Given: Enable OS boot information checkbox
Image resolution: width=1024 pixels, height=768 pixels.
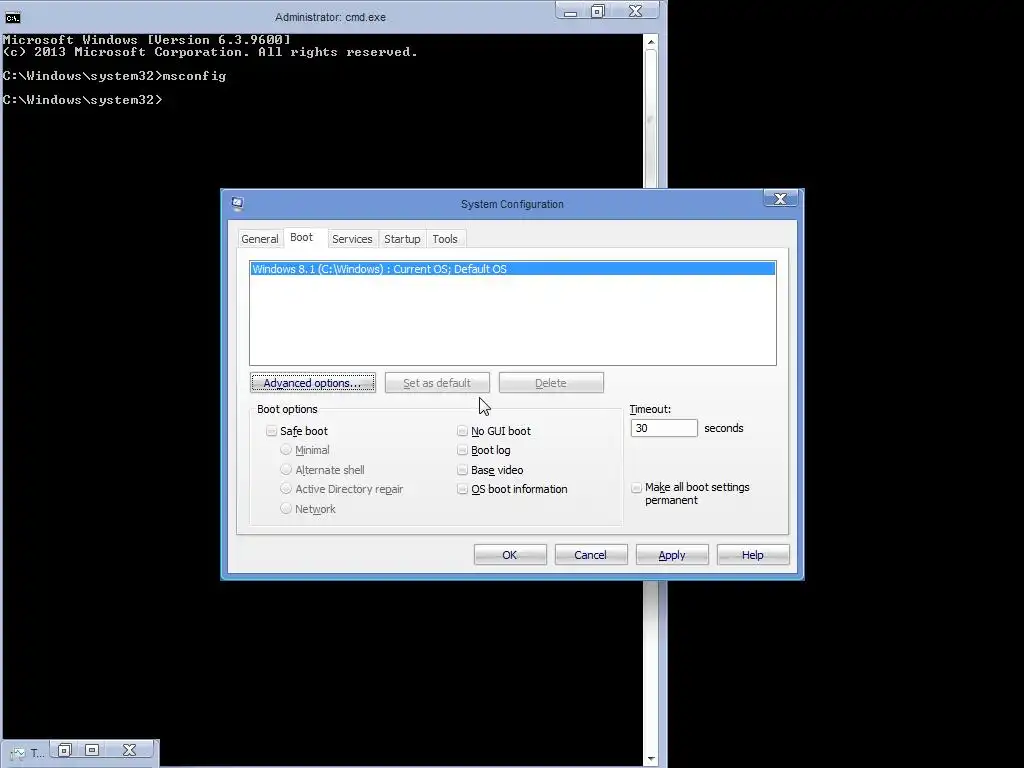Looking at the screenshot, I should click(462, 488).
